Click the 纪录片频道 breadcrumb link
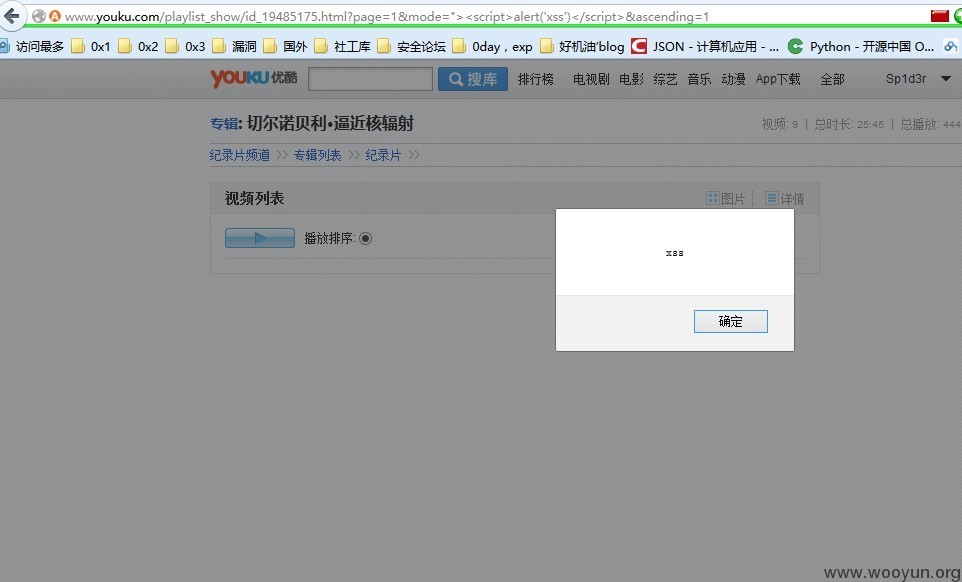The height and width of the screenshot is (582, 962). [x=240, y=155]
